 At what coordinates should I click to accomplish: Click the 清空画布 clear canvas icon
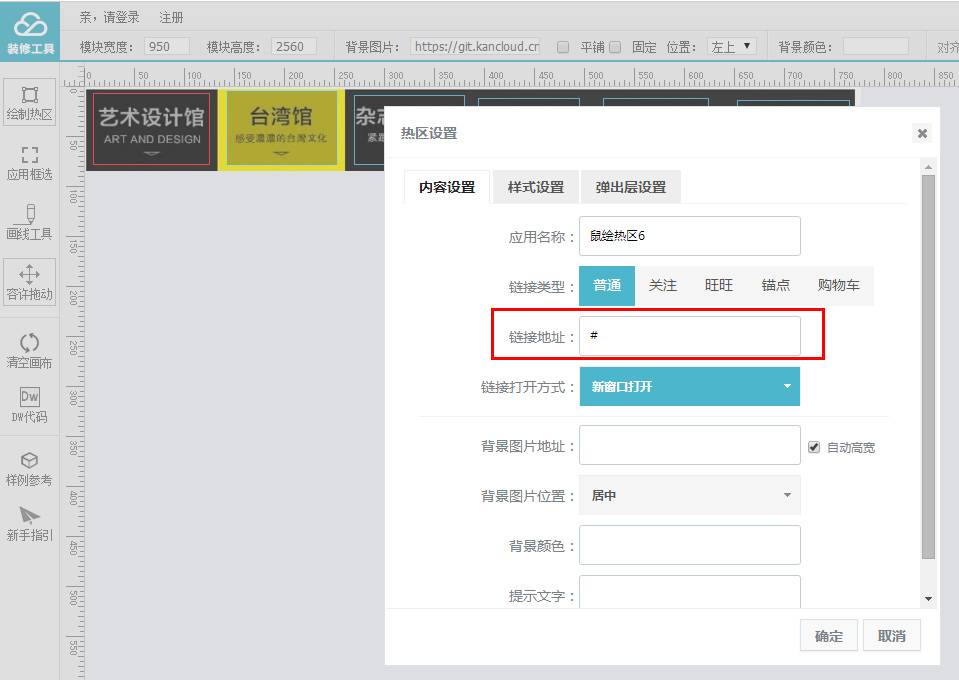29,350
